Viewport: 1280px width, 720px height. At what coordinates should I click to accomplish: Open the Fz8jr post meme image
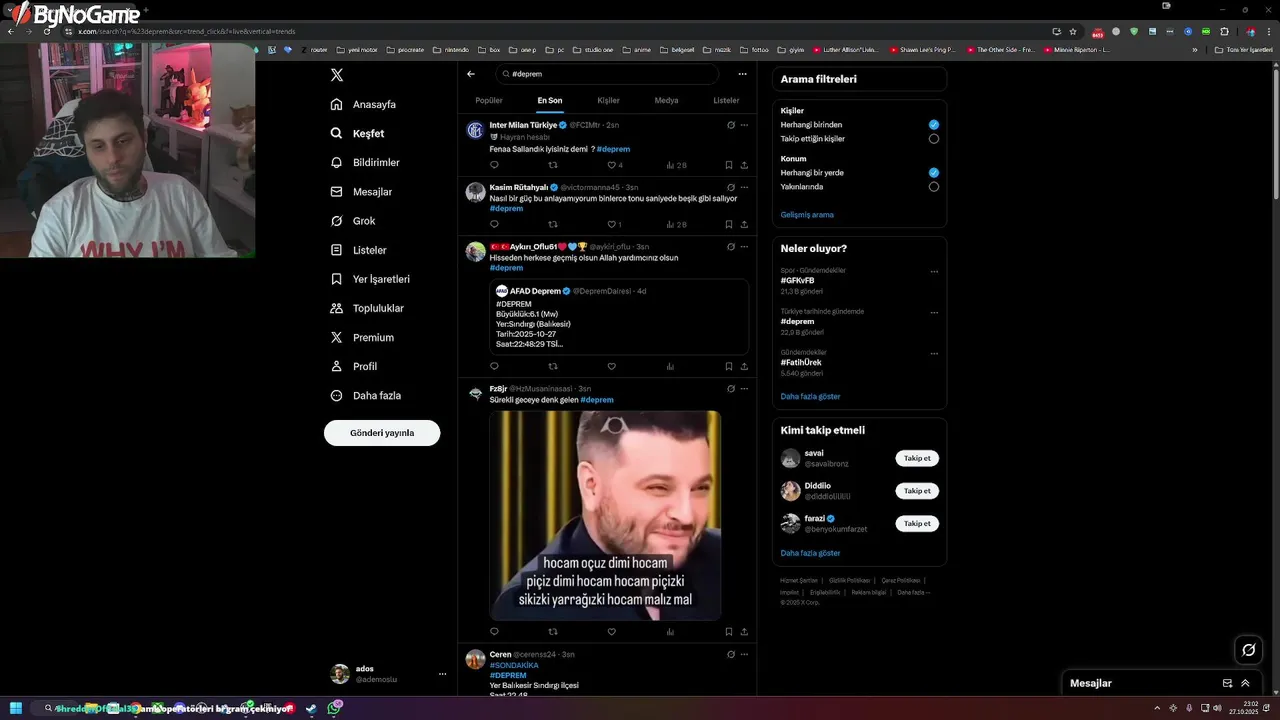pyautogui.click(x=605, y=515)
